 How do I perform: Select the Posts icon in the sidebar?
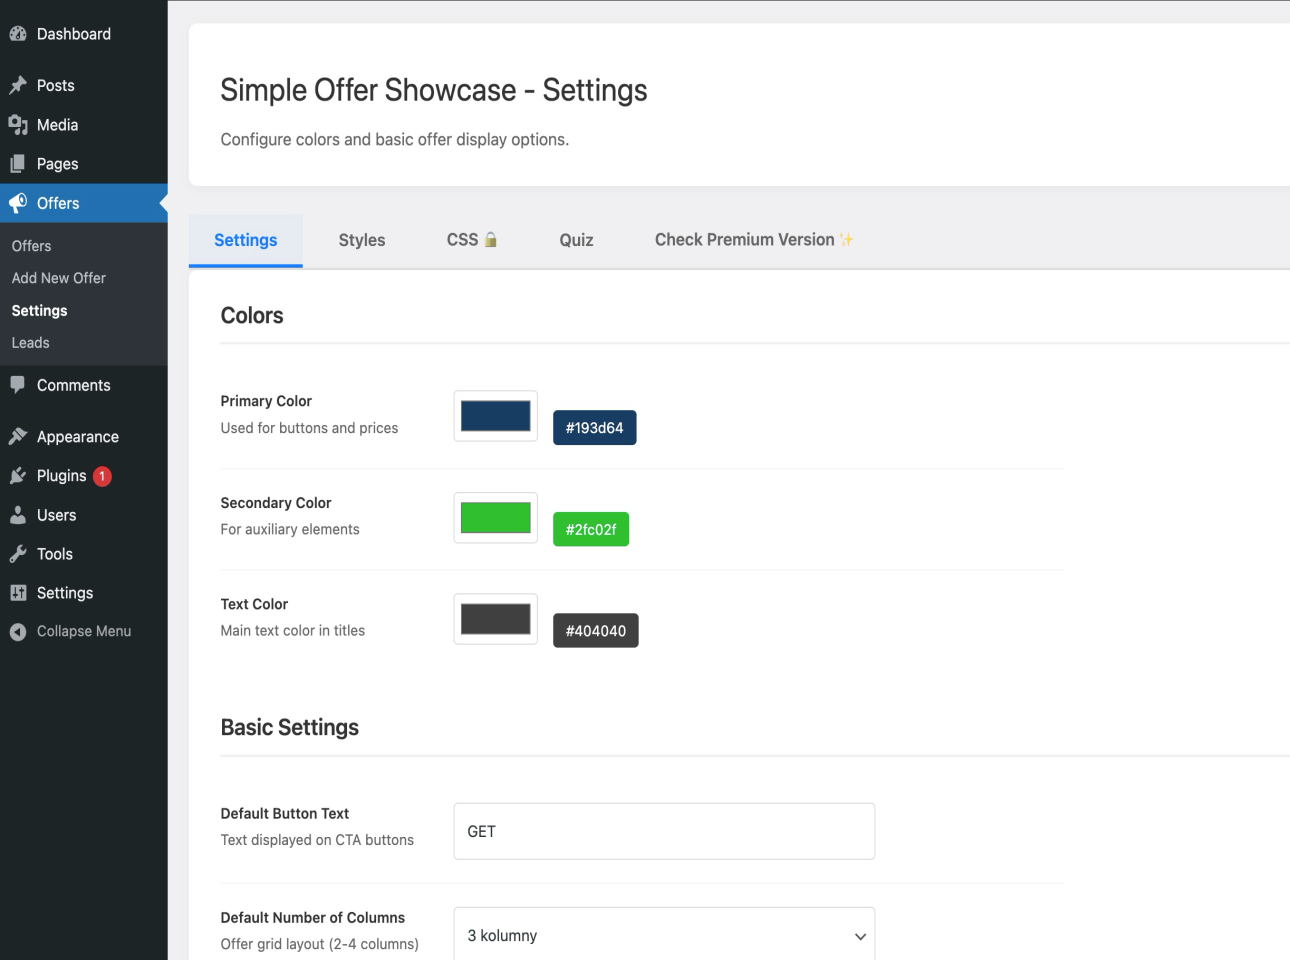click(x=18, y=85)
